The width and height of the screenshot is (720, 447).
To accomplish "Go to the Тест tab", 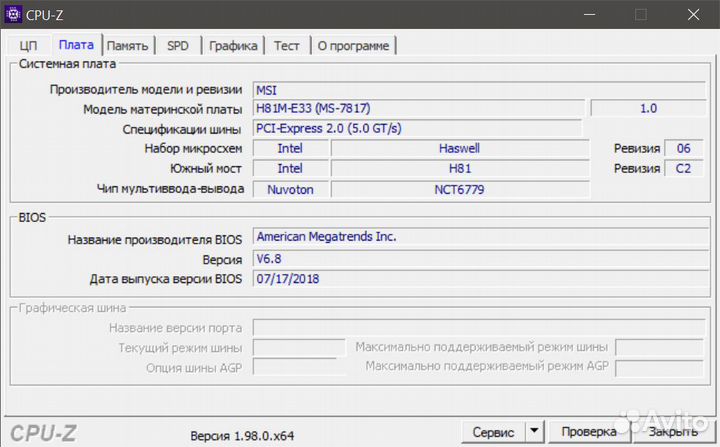I will pyautogui.click(x=287, y=46).
